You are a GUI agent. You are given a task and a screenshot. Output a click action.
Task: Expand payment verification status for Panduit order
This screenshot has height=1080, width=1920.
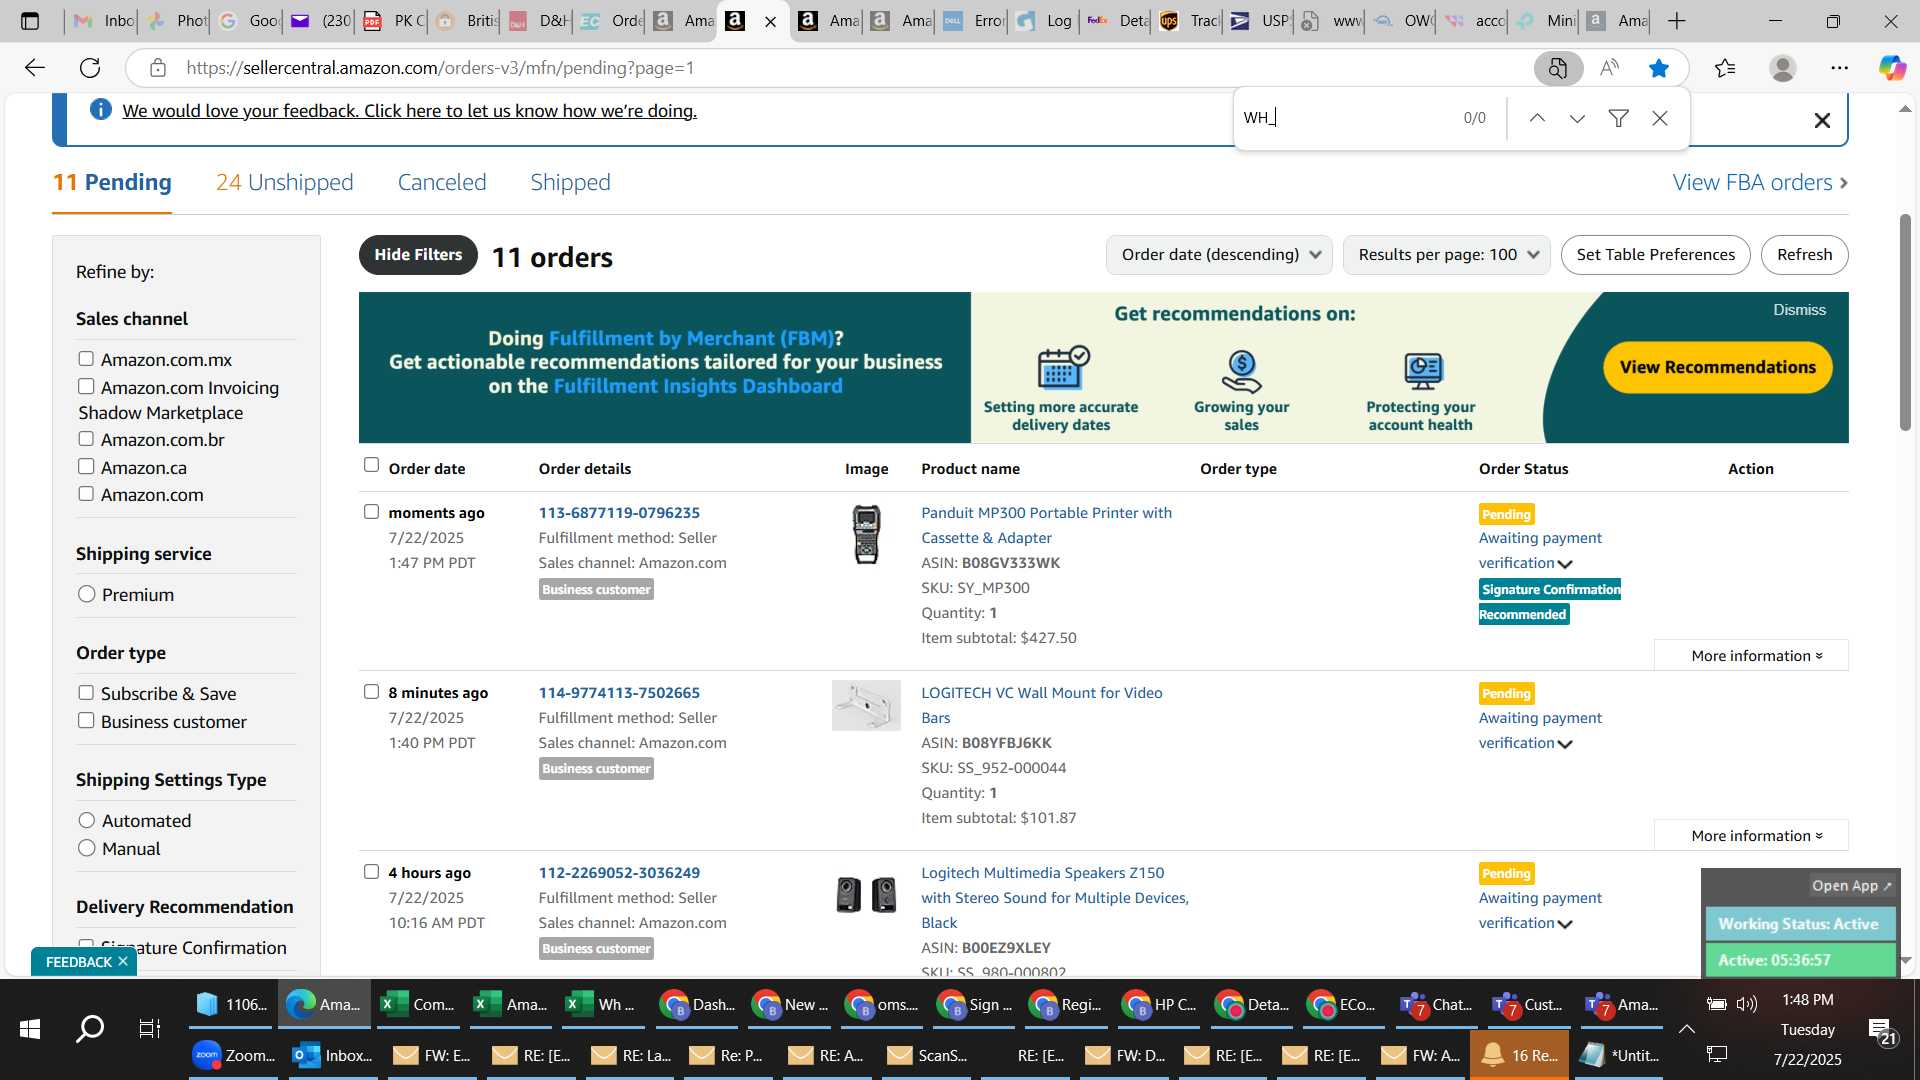point(1565,564)
